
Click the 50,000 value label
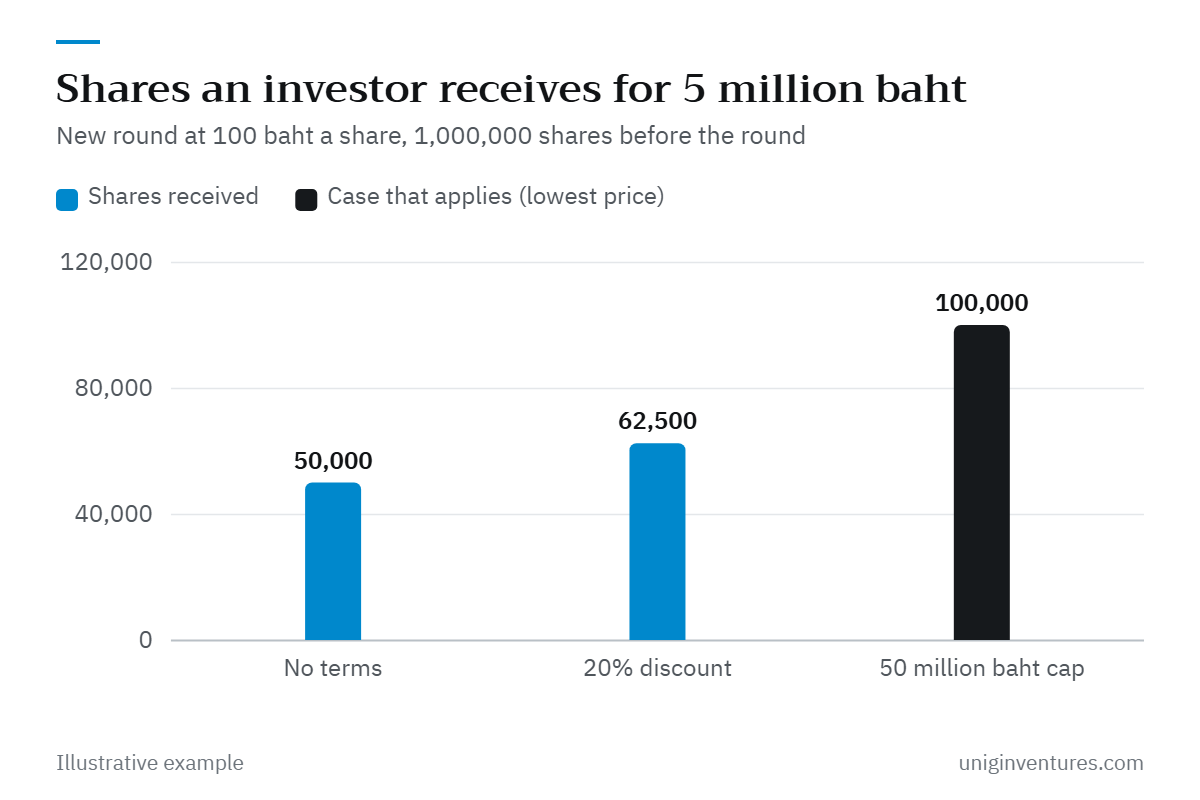point(333,461)
